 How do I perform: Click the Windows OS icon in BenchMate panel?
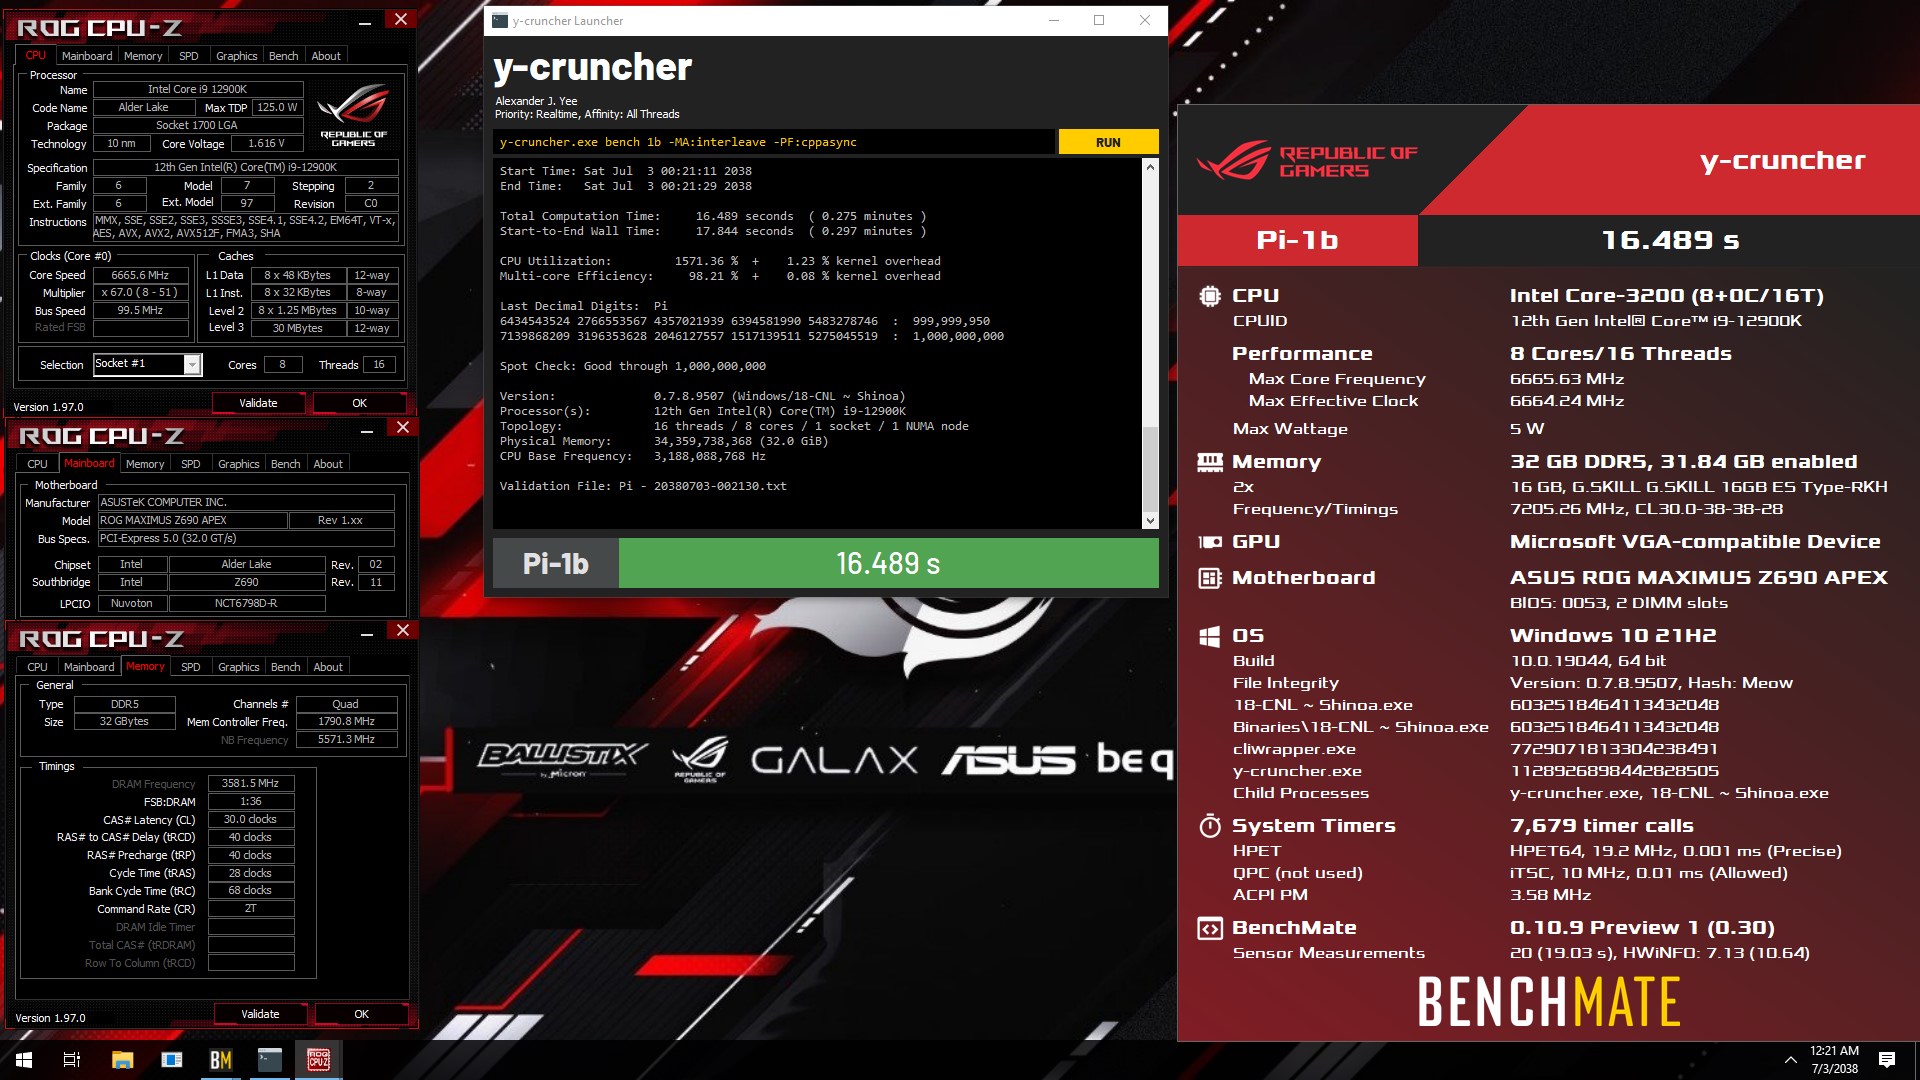(1210, 636)
